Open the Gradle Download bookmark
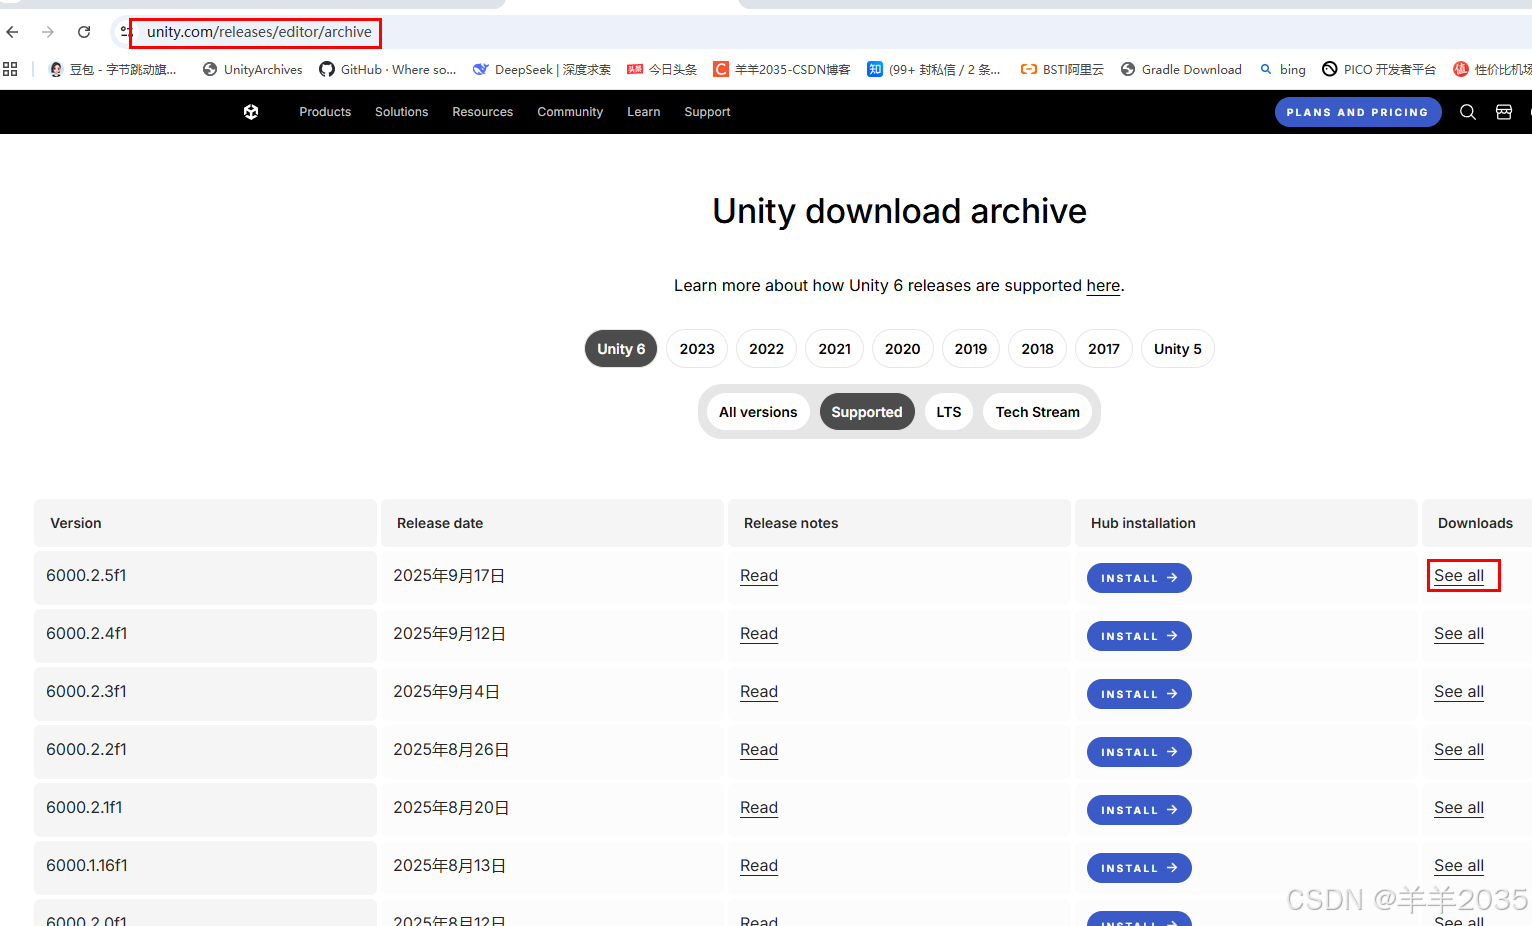Viewport: 1532px width, 926px height. [1181, 69]
